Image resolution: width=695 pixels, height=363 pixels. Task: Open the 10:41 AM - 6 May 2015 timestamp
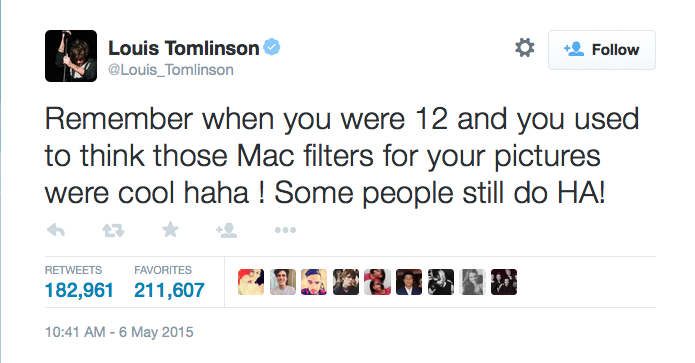click(119, 332)
